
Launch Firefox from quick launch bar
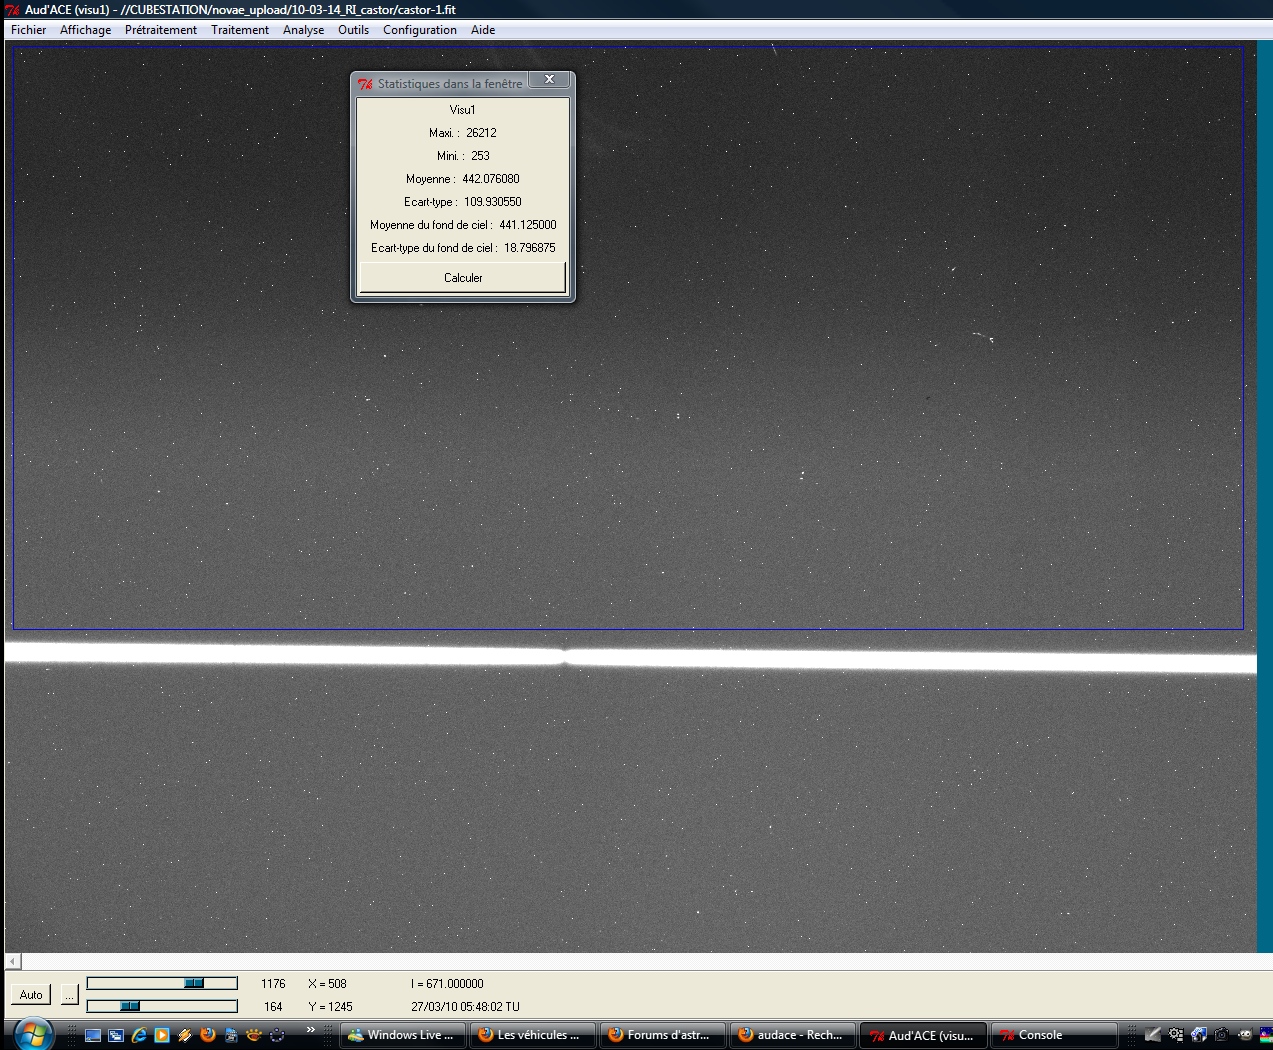[x=208, y=1035]
